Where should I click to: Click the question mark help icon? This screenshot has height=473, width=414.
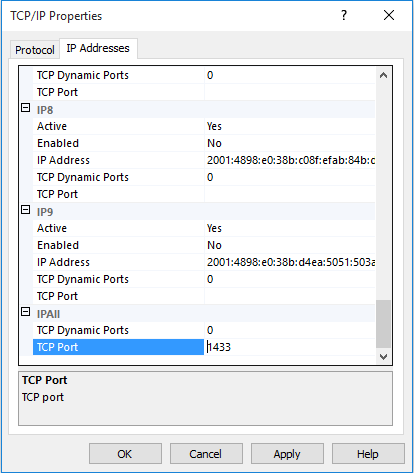344,15
